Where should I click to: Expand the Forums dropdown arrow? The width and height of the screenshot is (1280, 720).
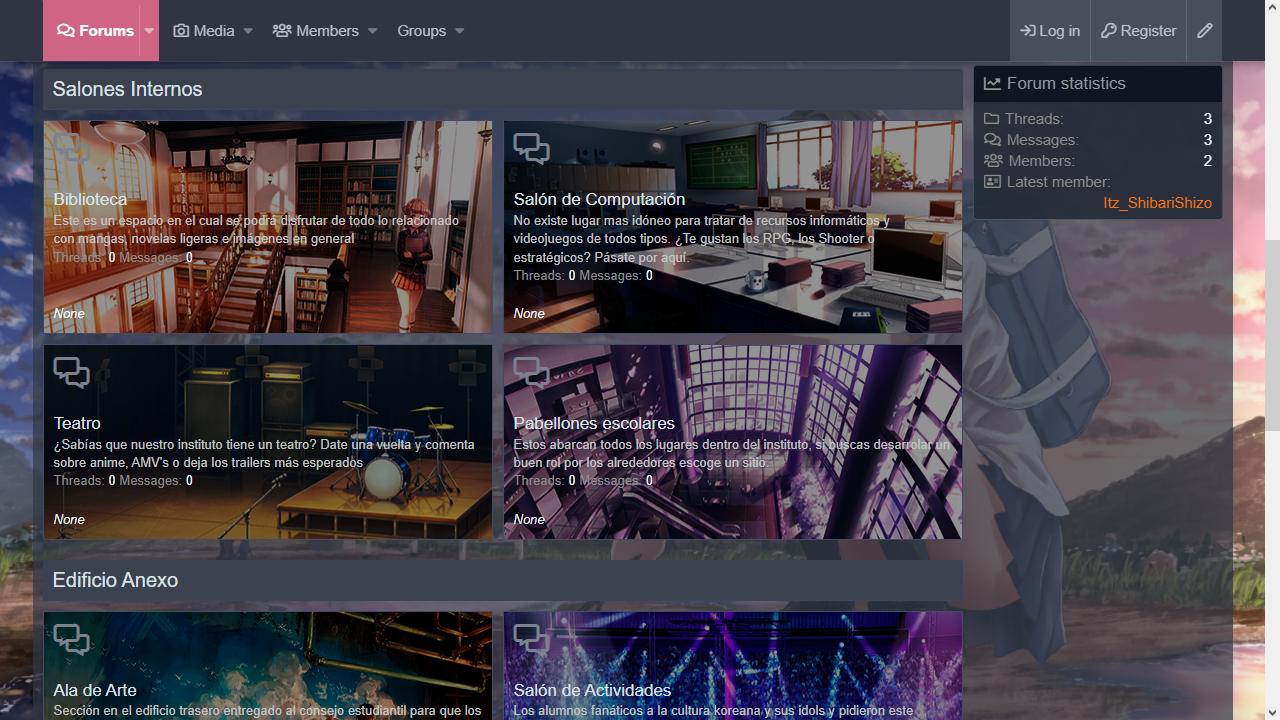pyautogui.click(x=149, y=31)
